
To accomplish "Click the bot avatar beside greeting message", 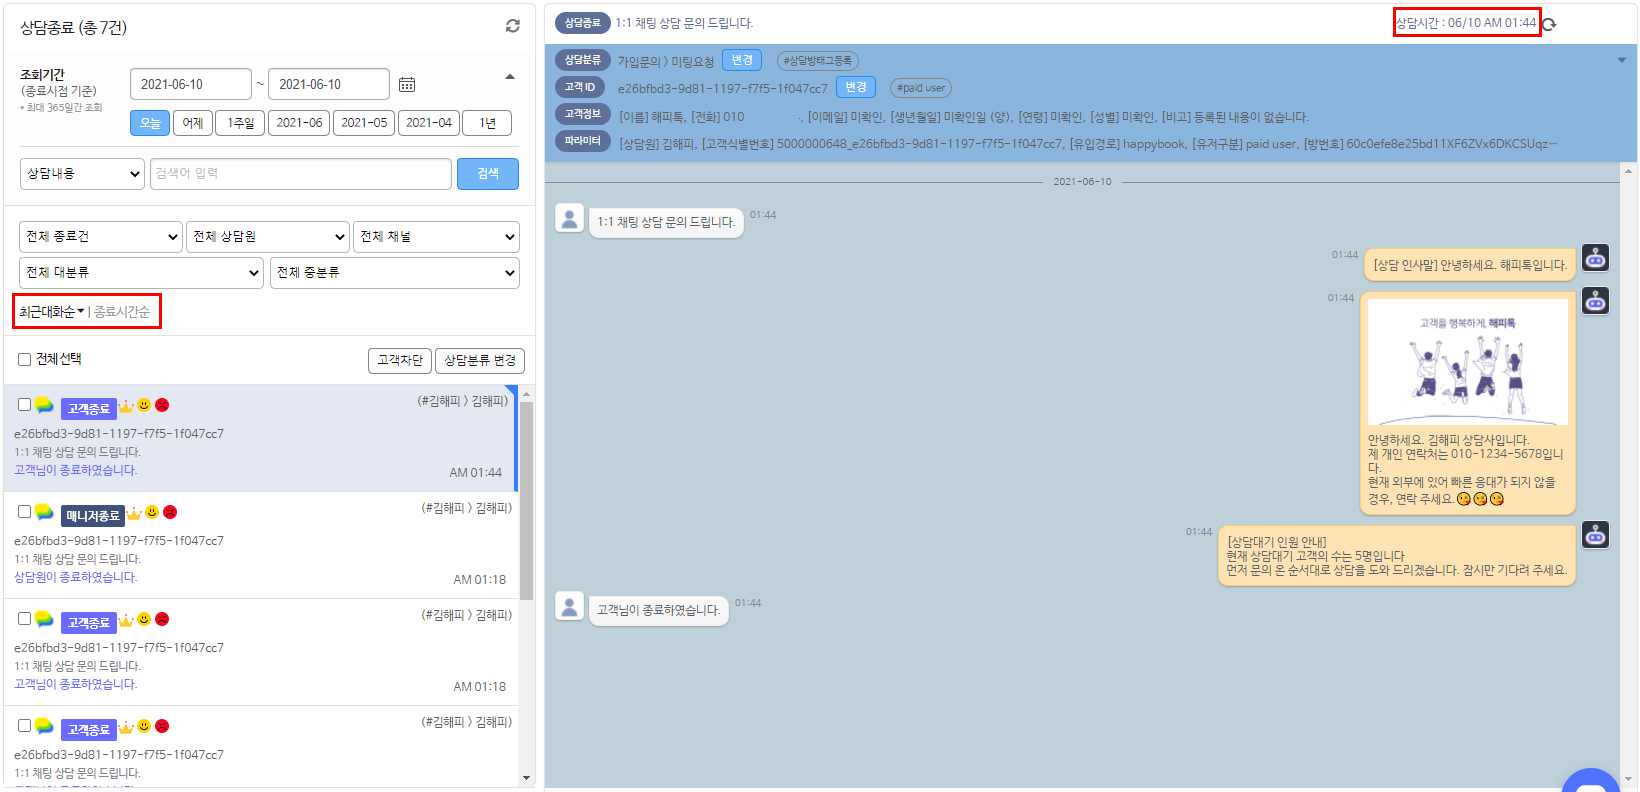I will click(1595, 260).
